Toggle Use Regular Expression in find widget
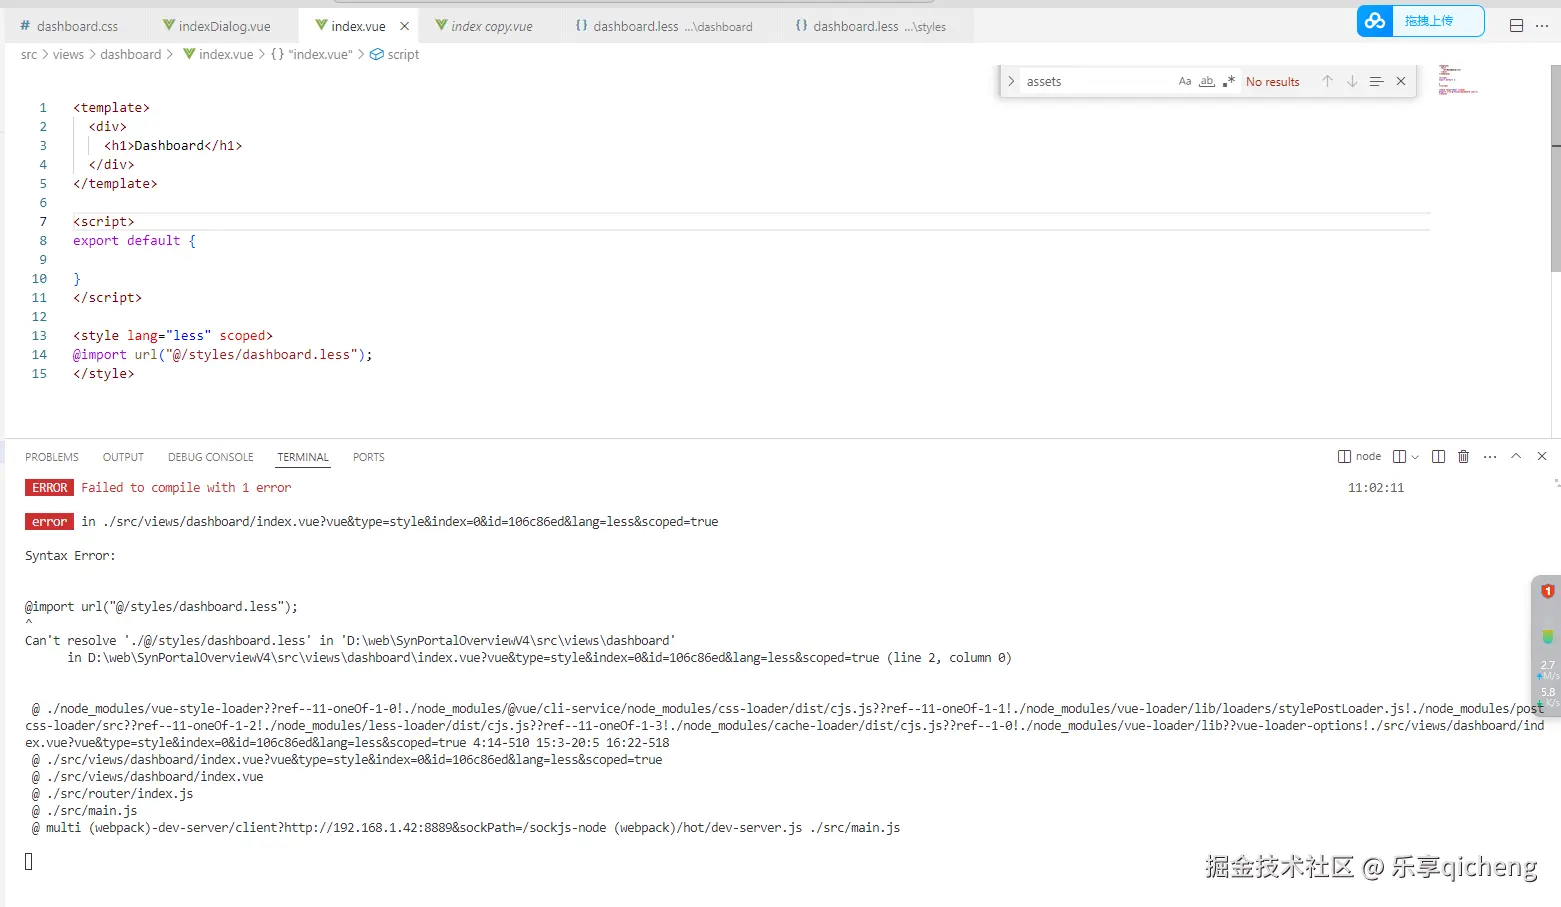 [1229, 82]
